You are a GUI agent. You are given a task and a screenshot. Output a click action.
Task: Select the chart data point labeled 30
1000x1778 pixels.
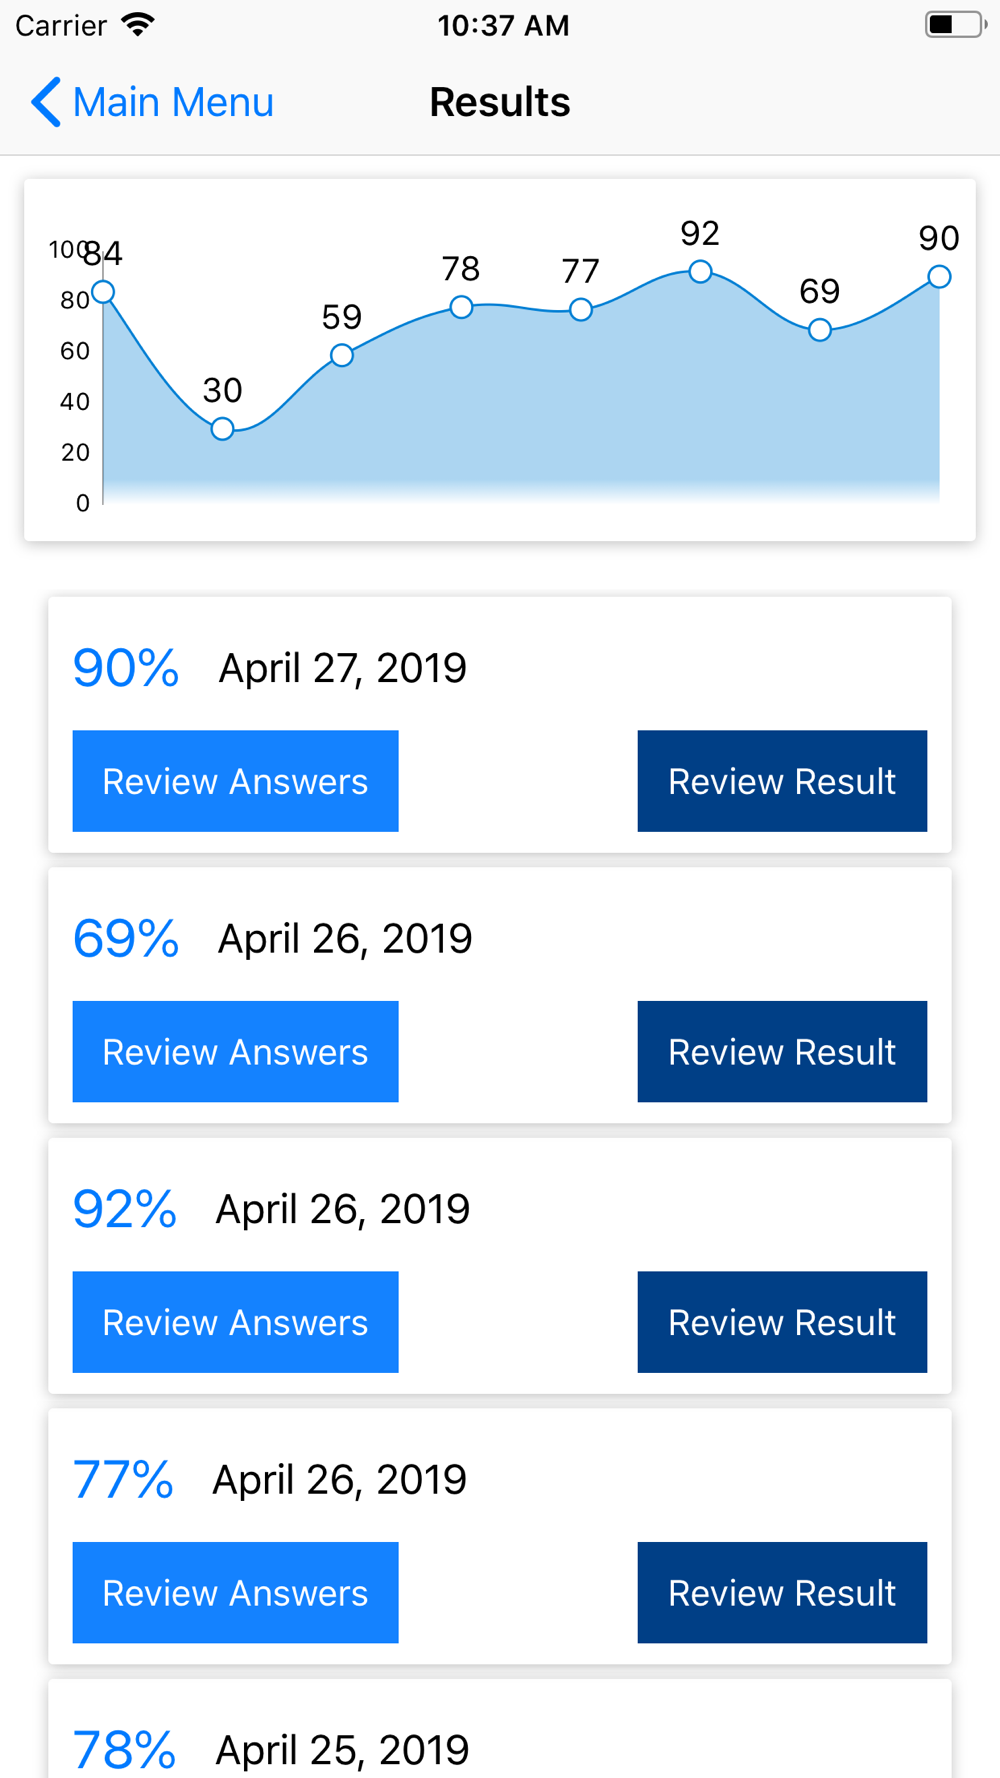tap(222, 429)
